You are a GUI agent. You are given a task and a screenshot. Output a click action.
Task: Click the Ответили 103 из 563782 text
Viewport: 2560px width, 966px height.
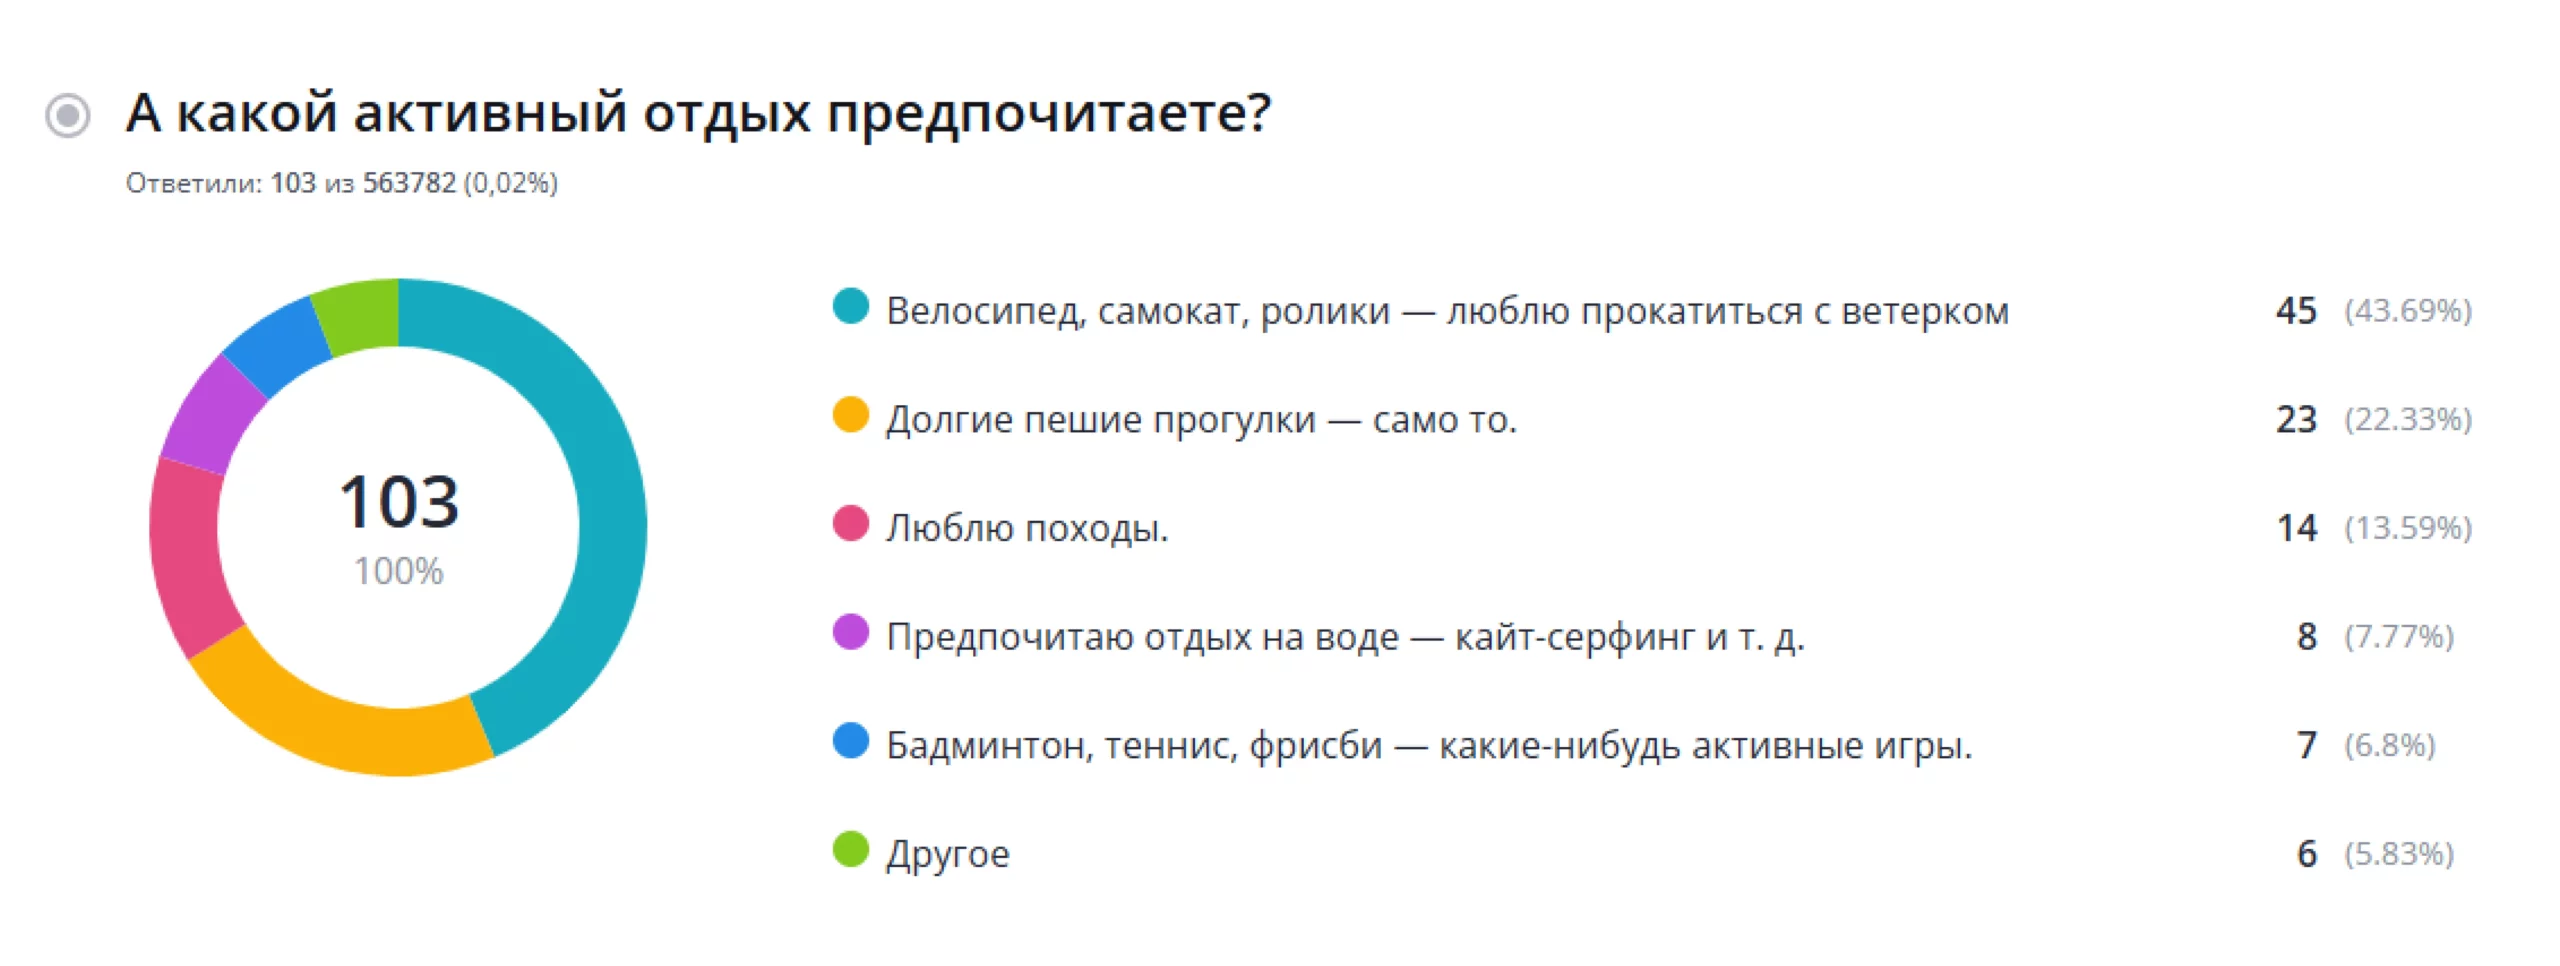(x=341, y=183)
